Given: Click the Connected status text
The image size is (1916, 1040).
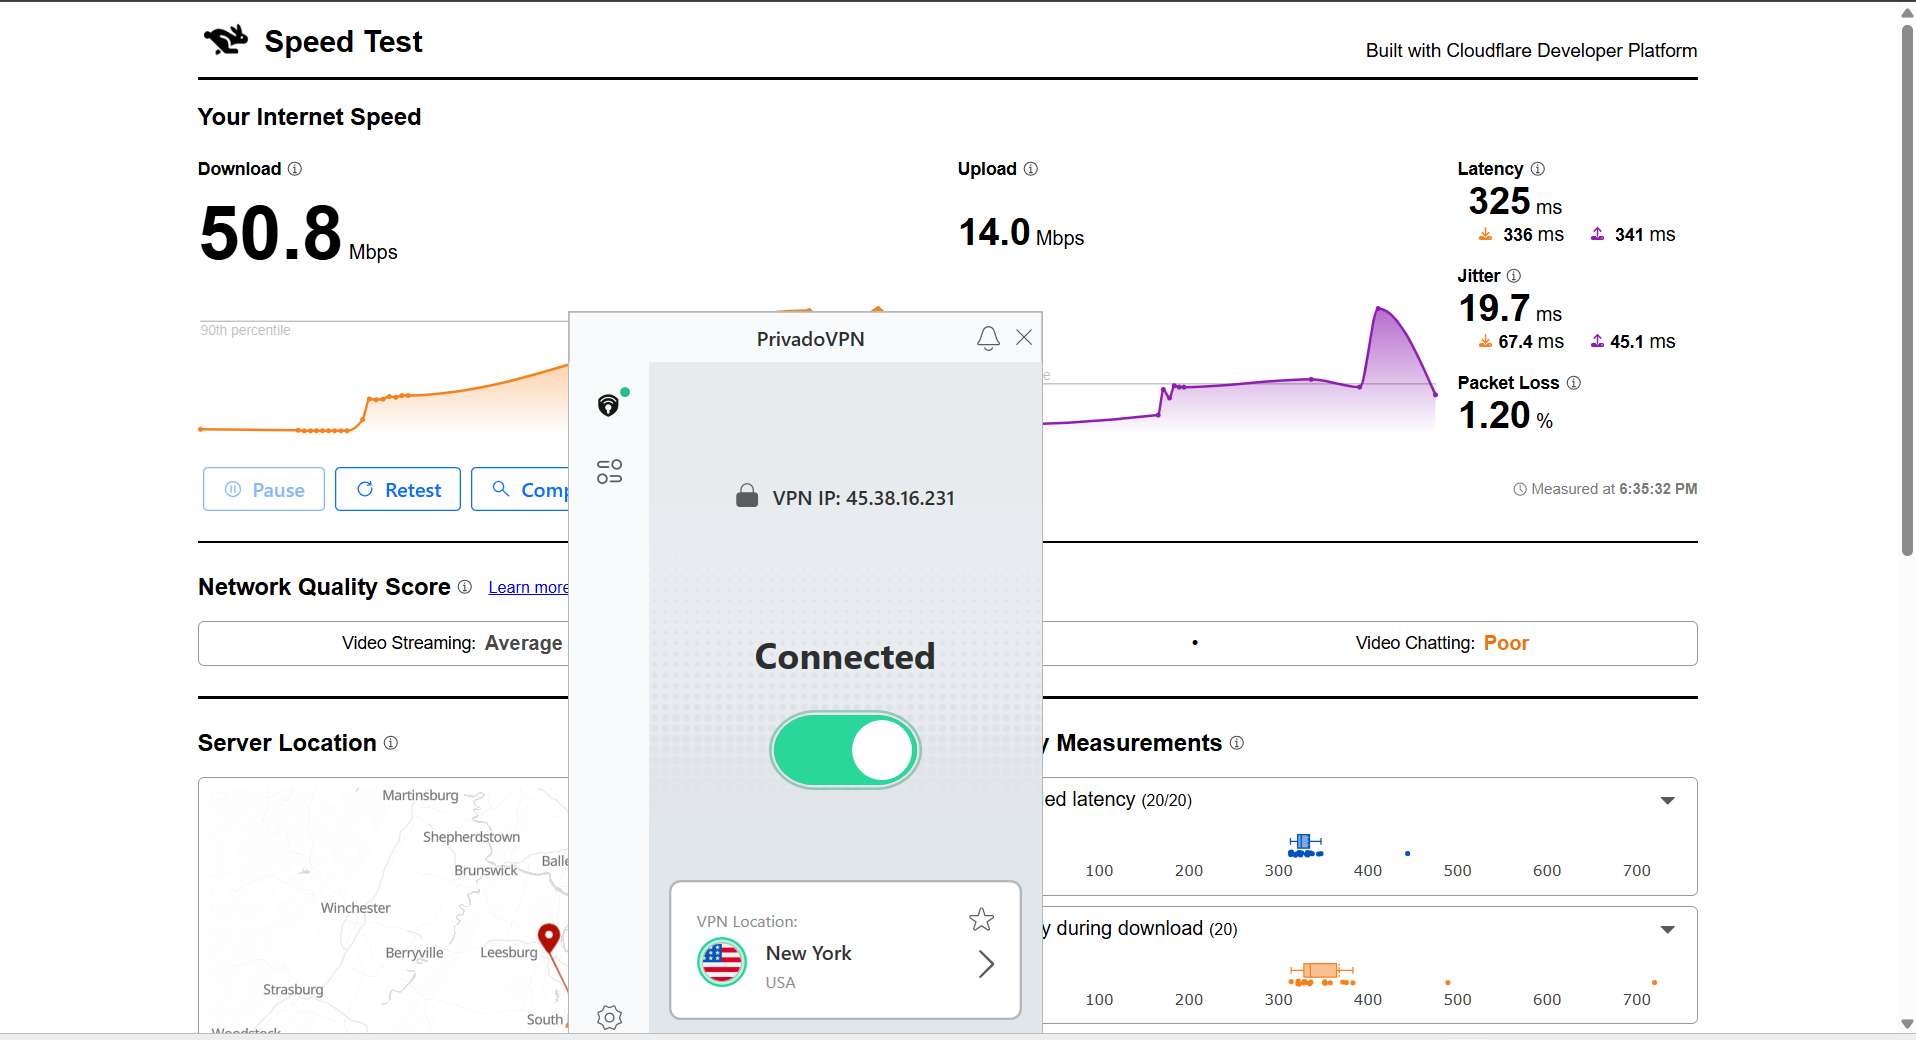Looking at the screenshot, I should pos(845,656).
